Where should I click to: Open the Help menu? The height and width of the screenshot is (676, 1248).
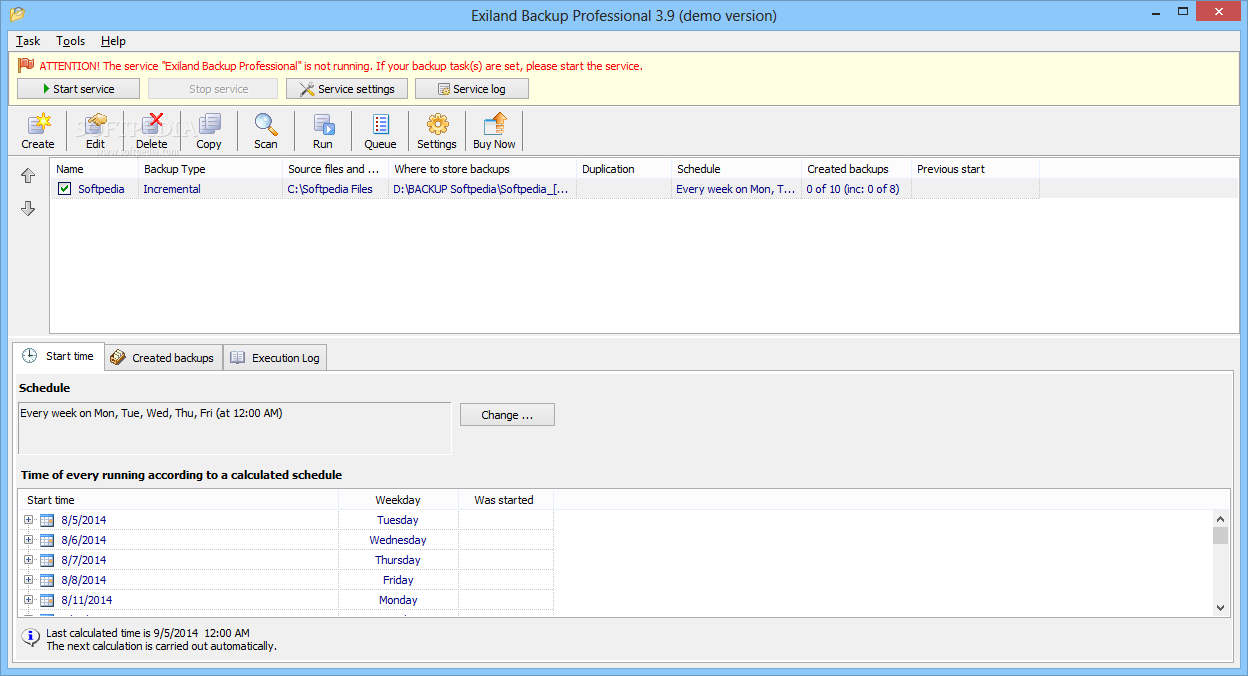pyautogui.click(x=113, y=41)
